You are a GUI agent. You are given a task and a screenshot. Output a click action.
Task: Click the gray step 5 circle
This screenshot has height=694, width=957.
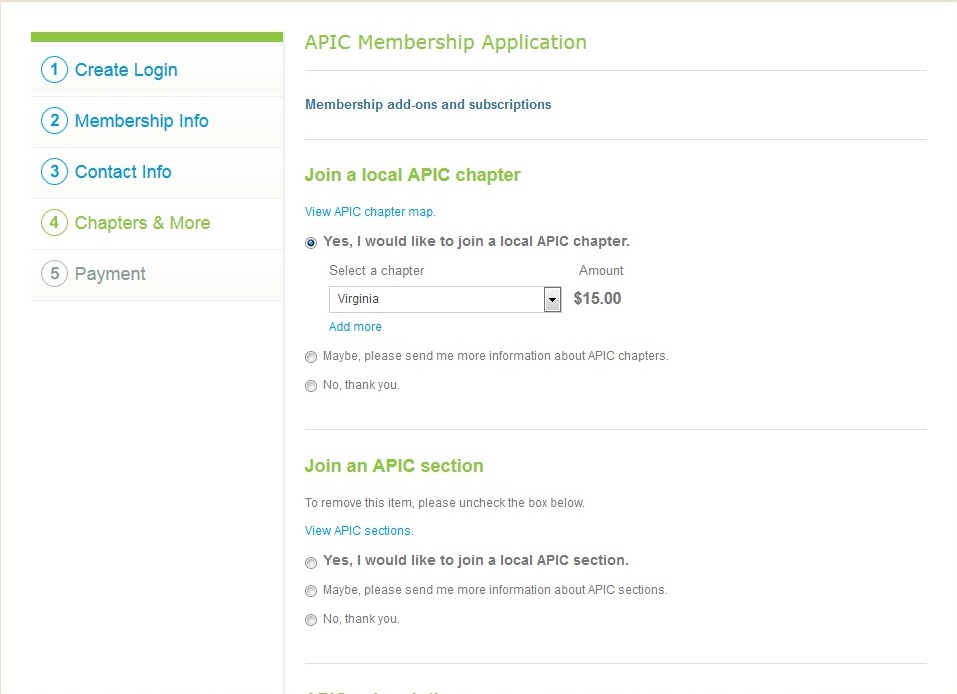pos(54,274)
